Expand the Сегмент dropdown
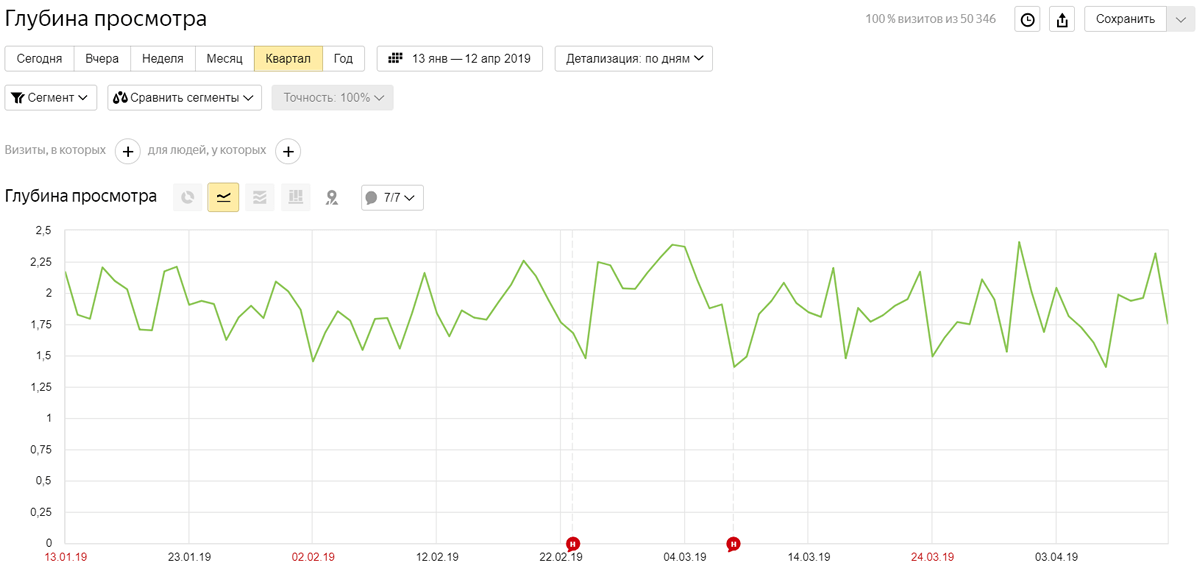This screenshot has width=1200, height=569. coord(51,98)
